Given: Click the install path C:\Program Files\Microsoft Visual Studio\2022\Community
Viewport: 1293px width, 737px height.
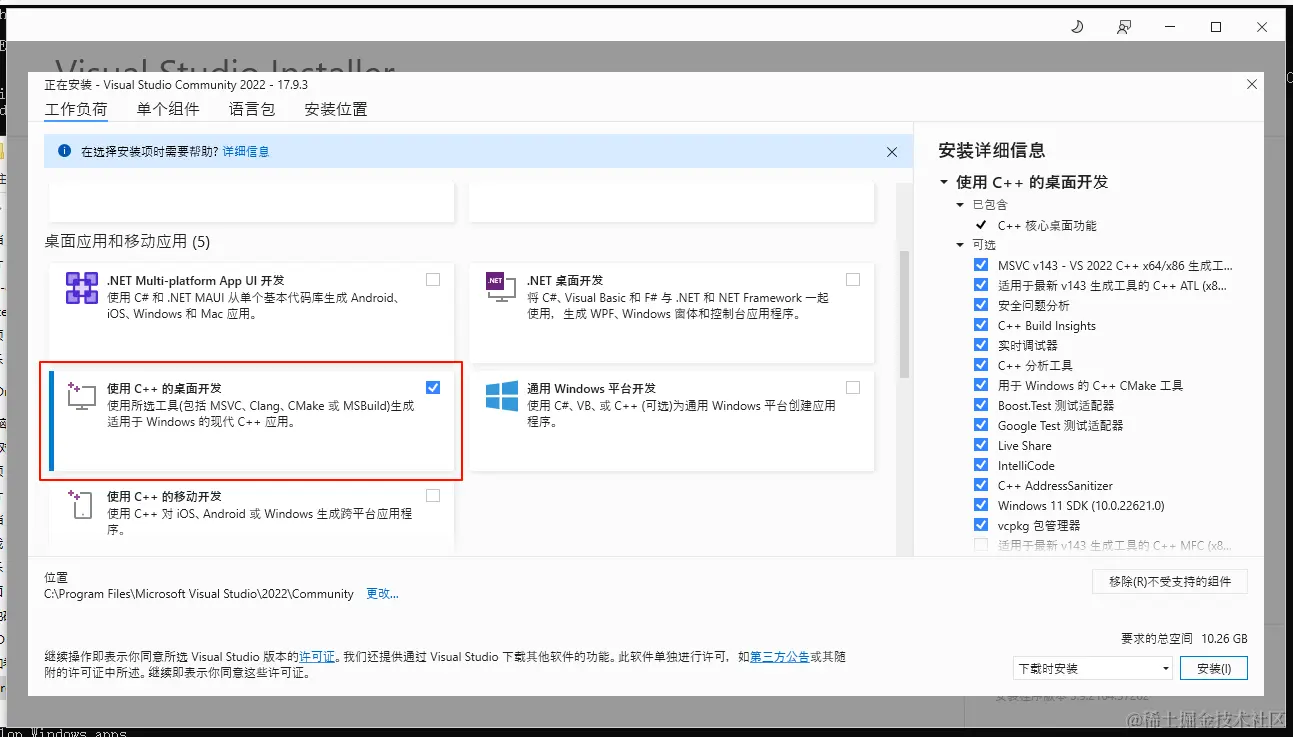Looking at the screenshot, I should tap(199, 594).
